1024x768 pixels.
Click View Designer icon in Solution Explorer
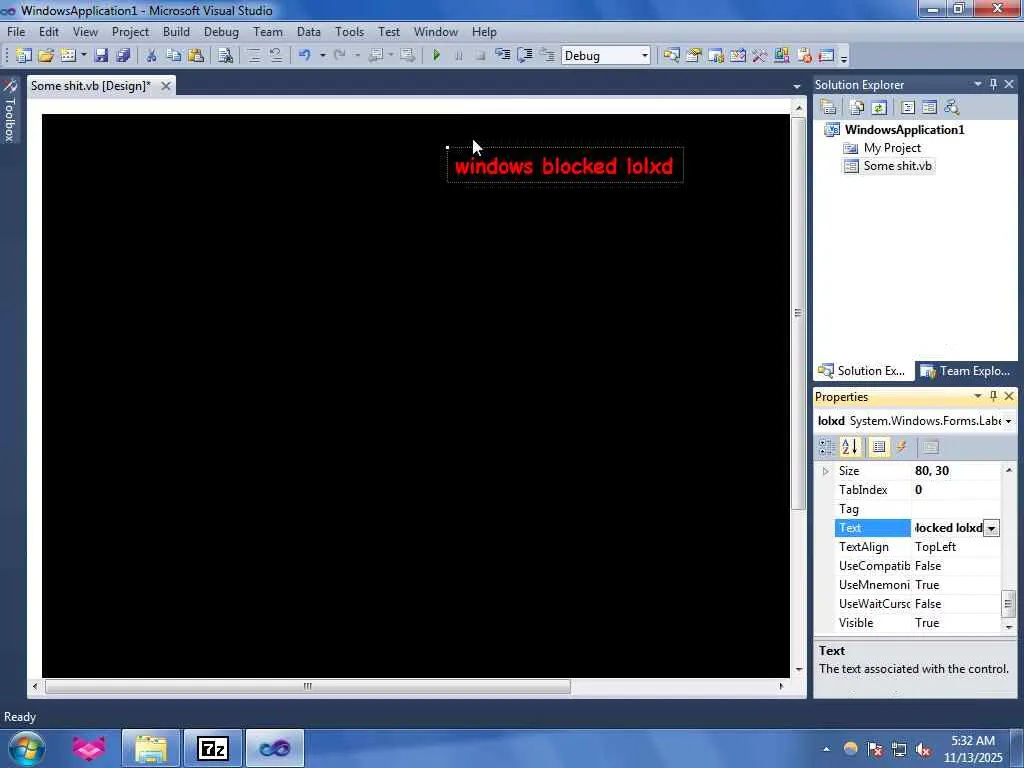coord(929,107)
